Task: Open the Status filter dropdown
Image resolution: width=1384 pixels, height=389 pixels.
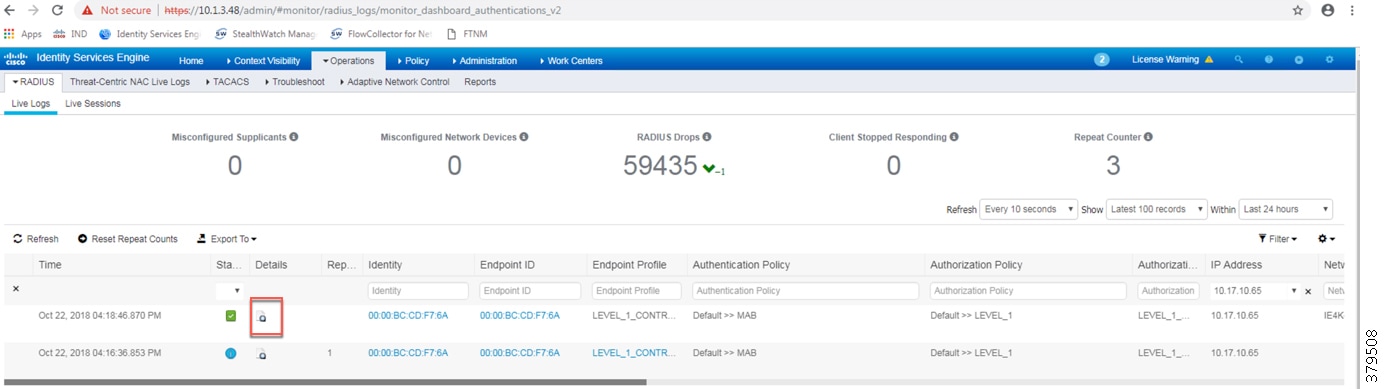Action: (x=231, y=291)
